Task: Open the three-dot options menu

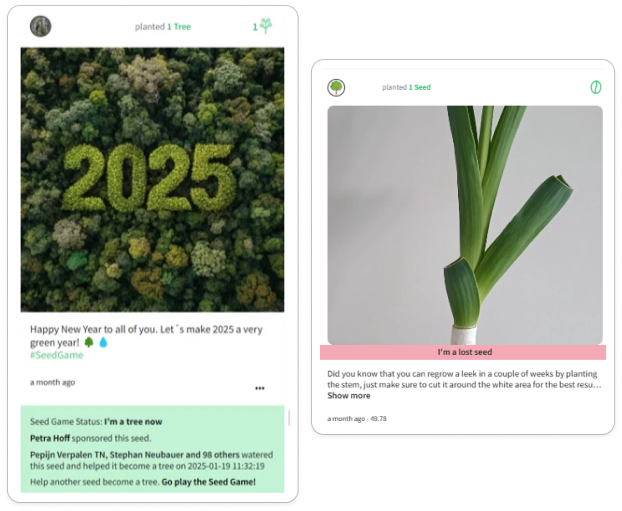Action: tap(260, 388)
